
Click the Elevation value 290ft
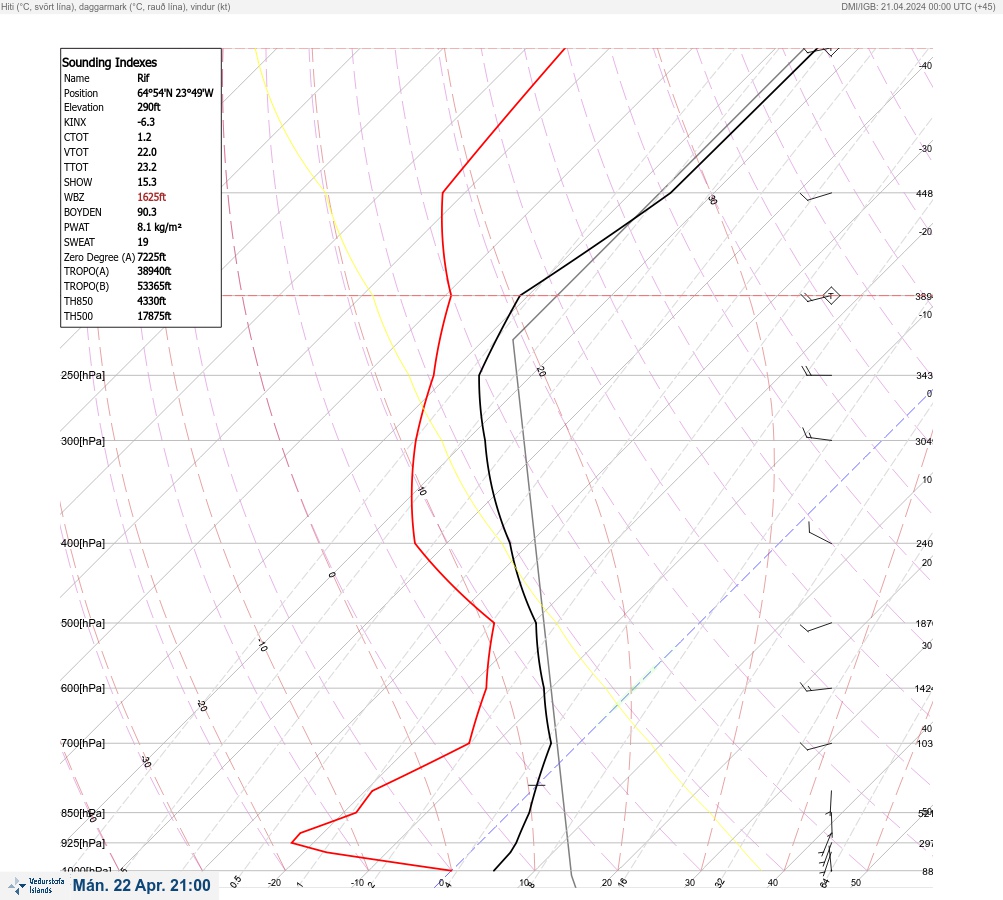coord(148,107)
